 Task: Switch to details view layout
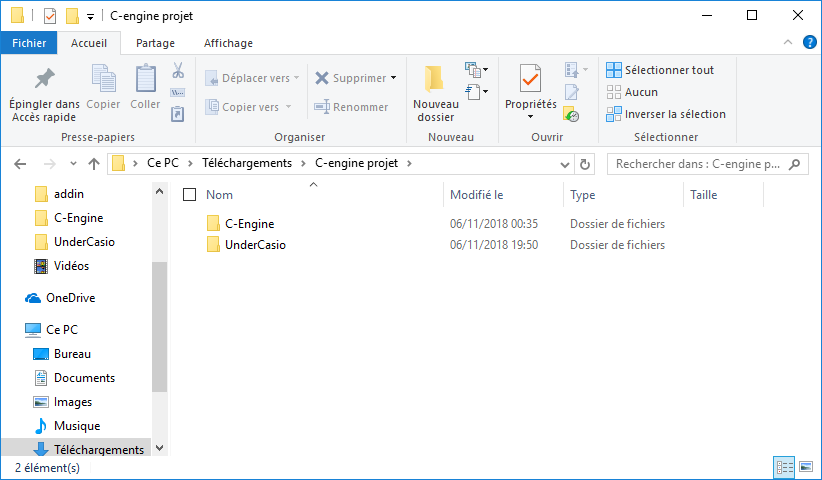(784, 466)
